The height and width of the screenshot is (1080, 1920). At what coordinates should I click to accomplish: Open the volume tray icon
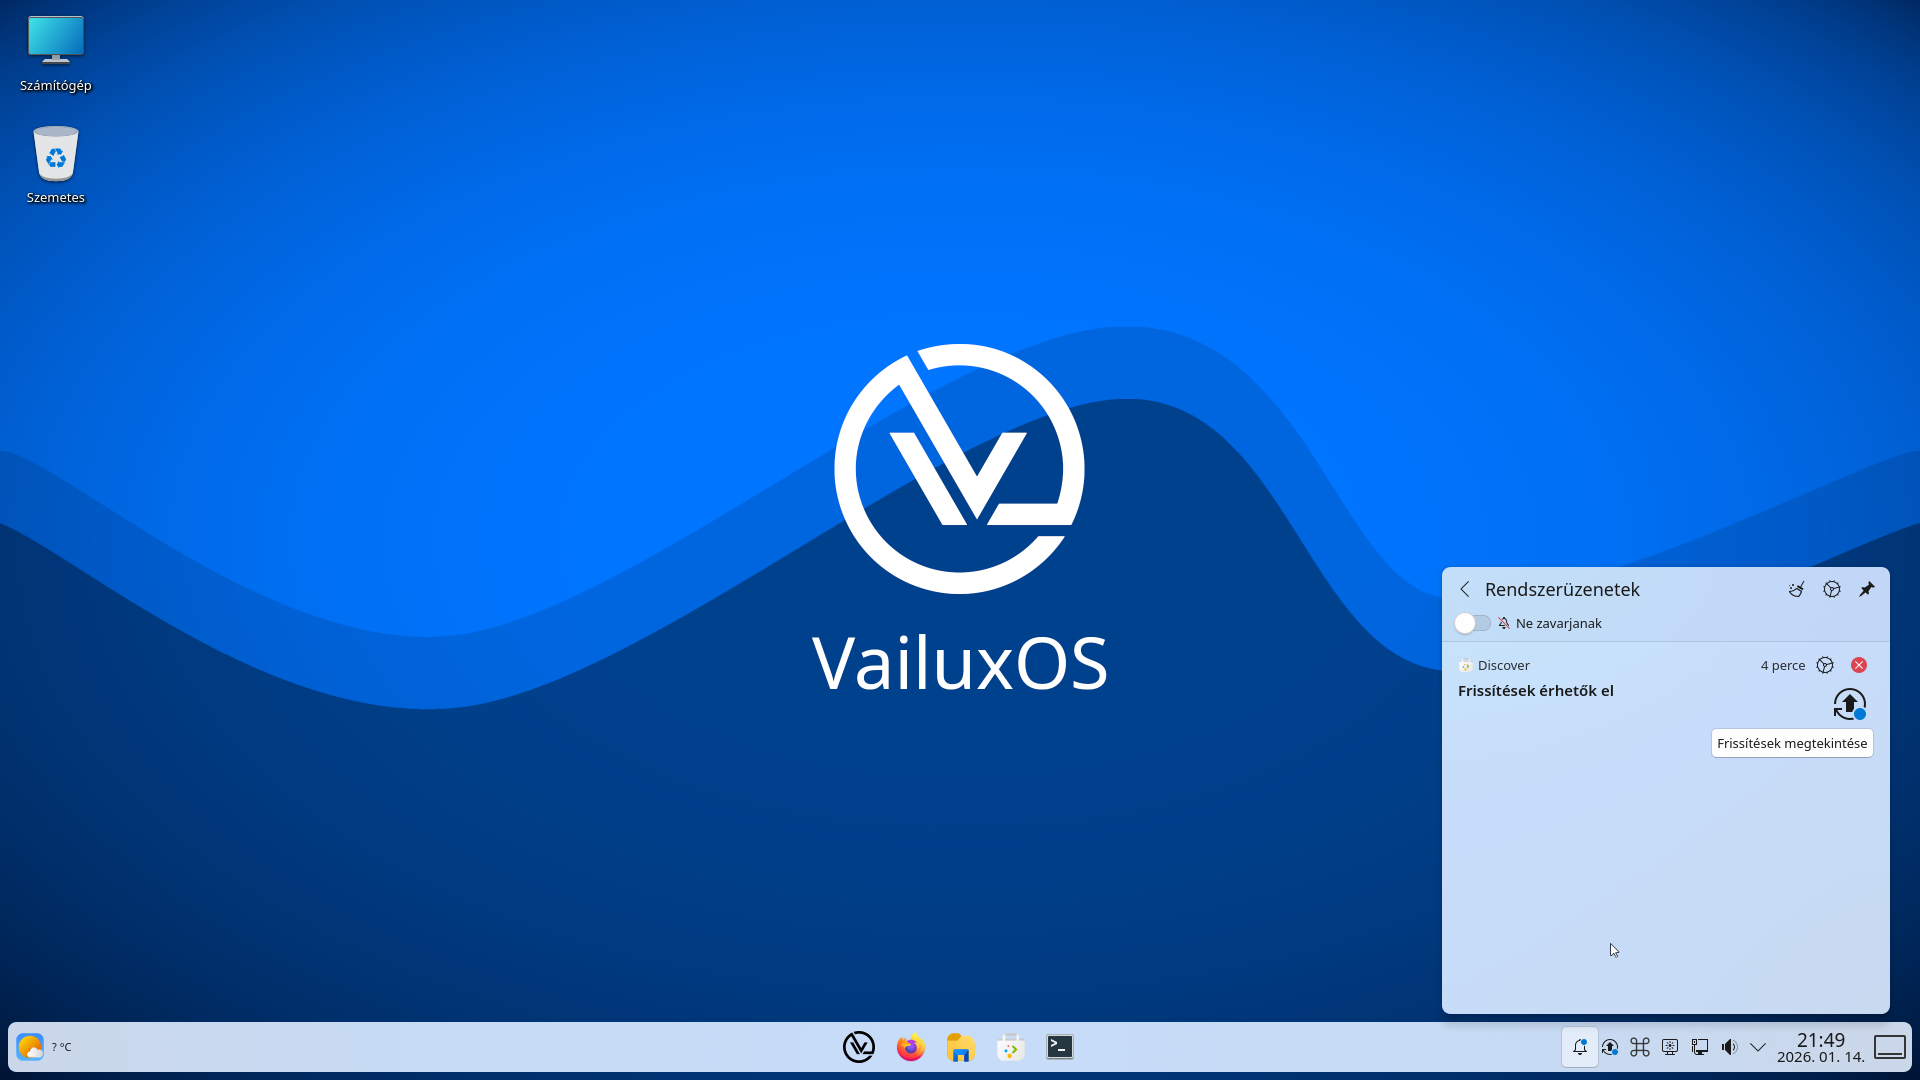tap(1729, 1047)
